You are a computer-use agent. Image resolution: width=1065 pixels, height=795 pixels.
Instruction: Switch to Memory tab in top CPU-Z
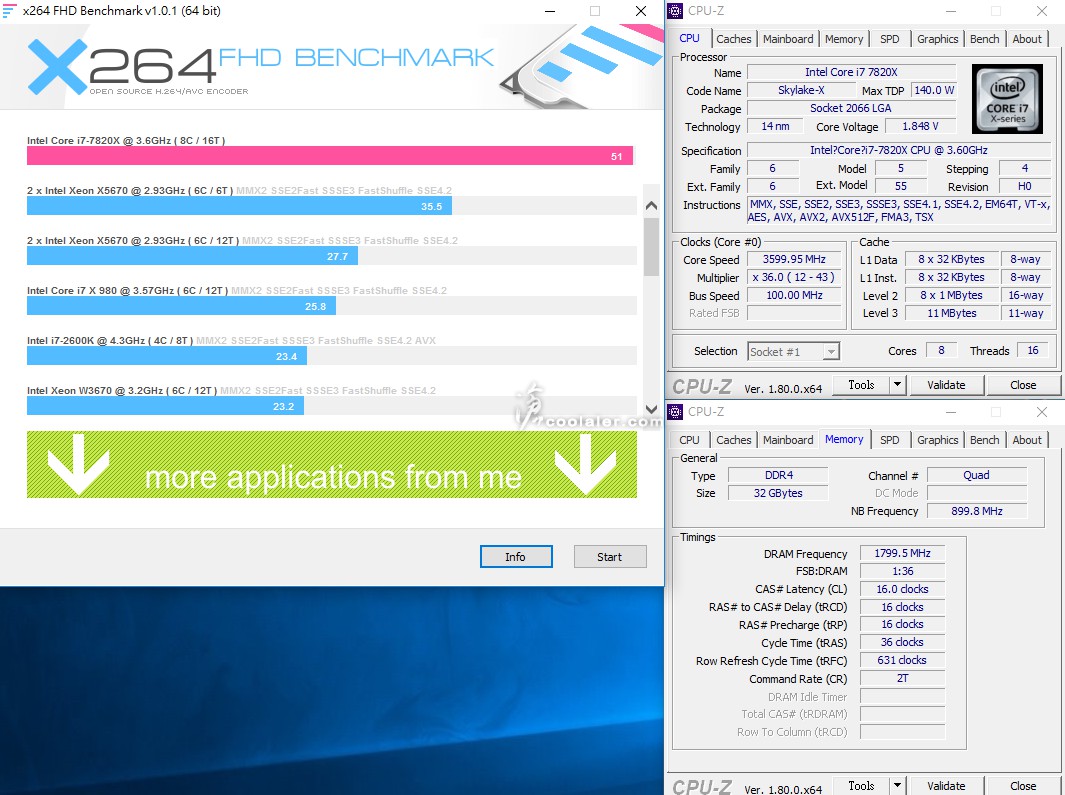pyautogui.click(x=844, y=39)
